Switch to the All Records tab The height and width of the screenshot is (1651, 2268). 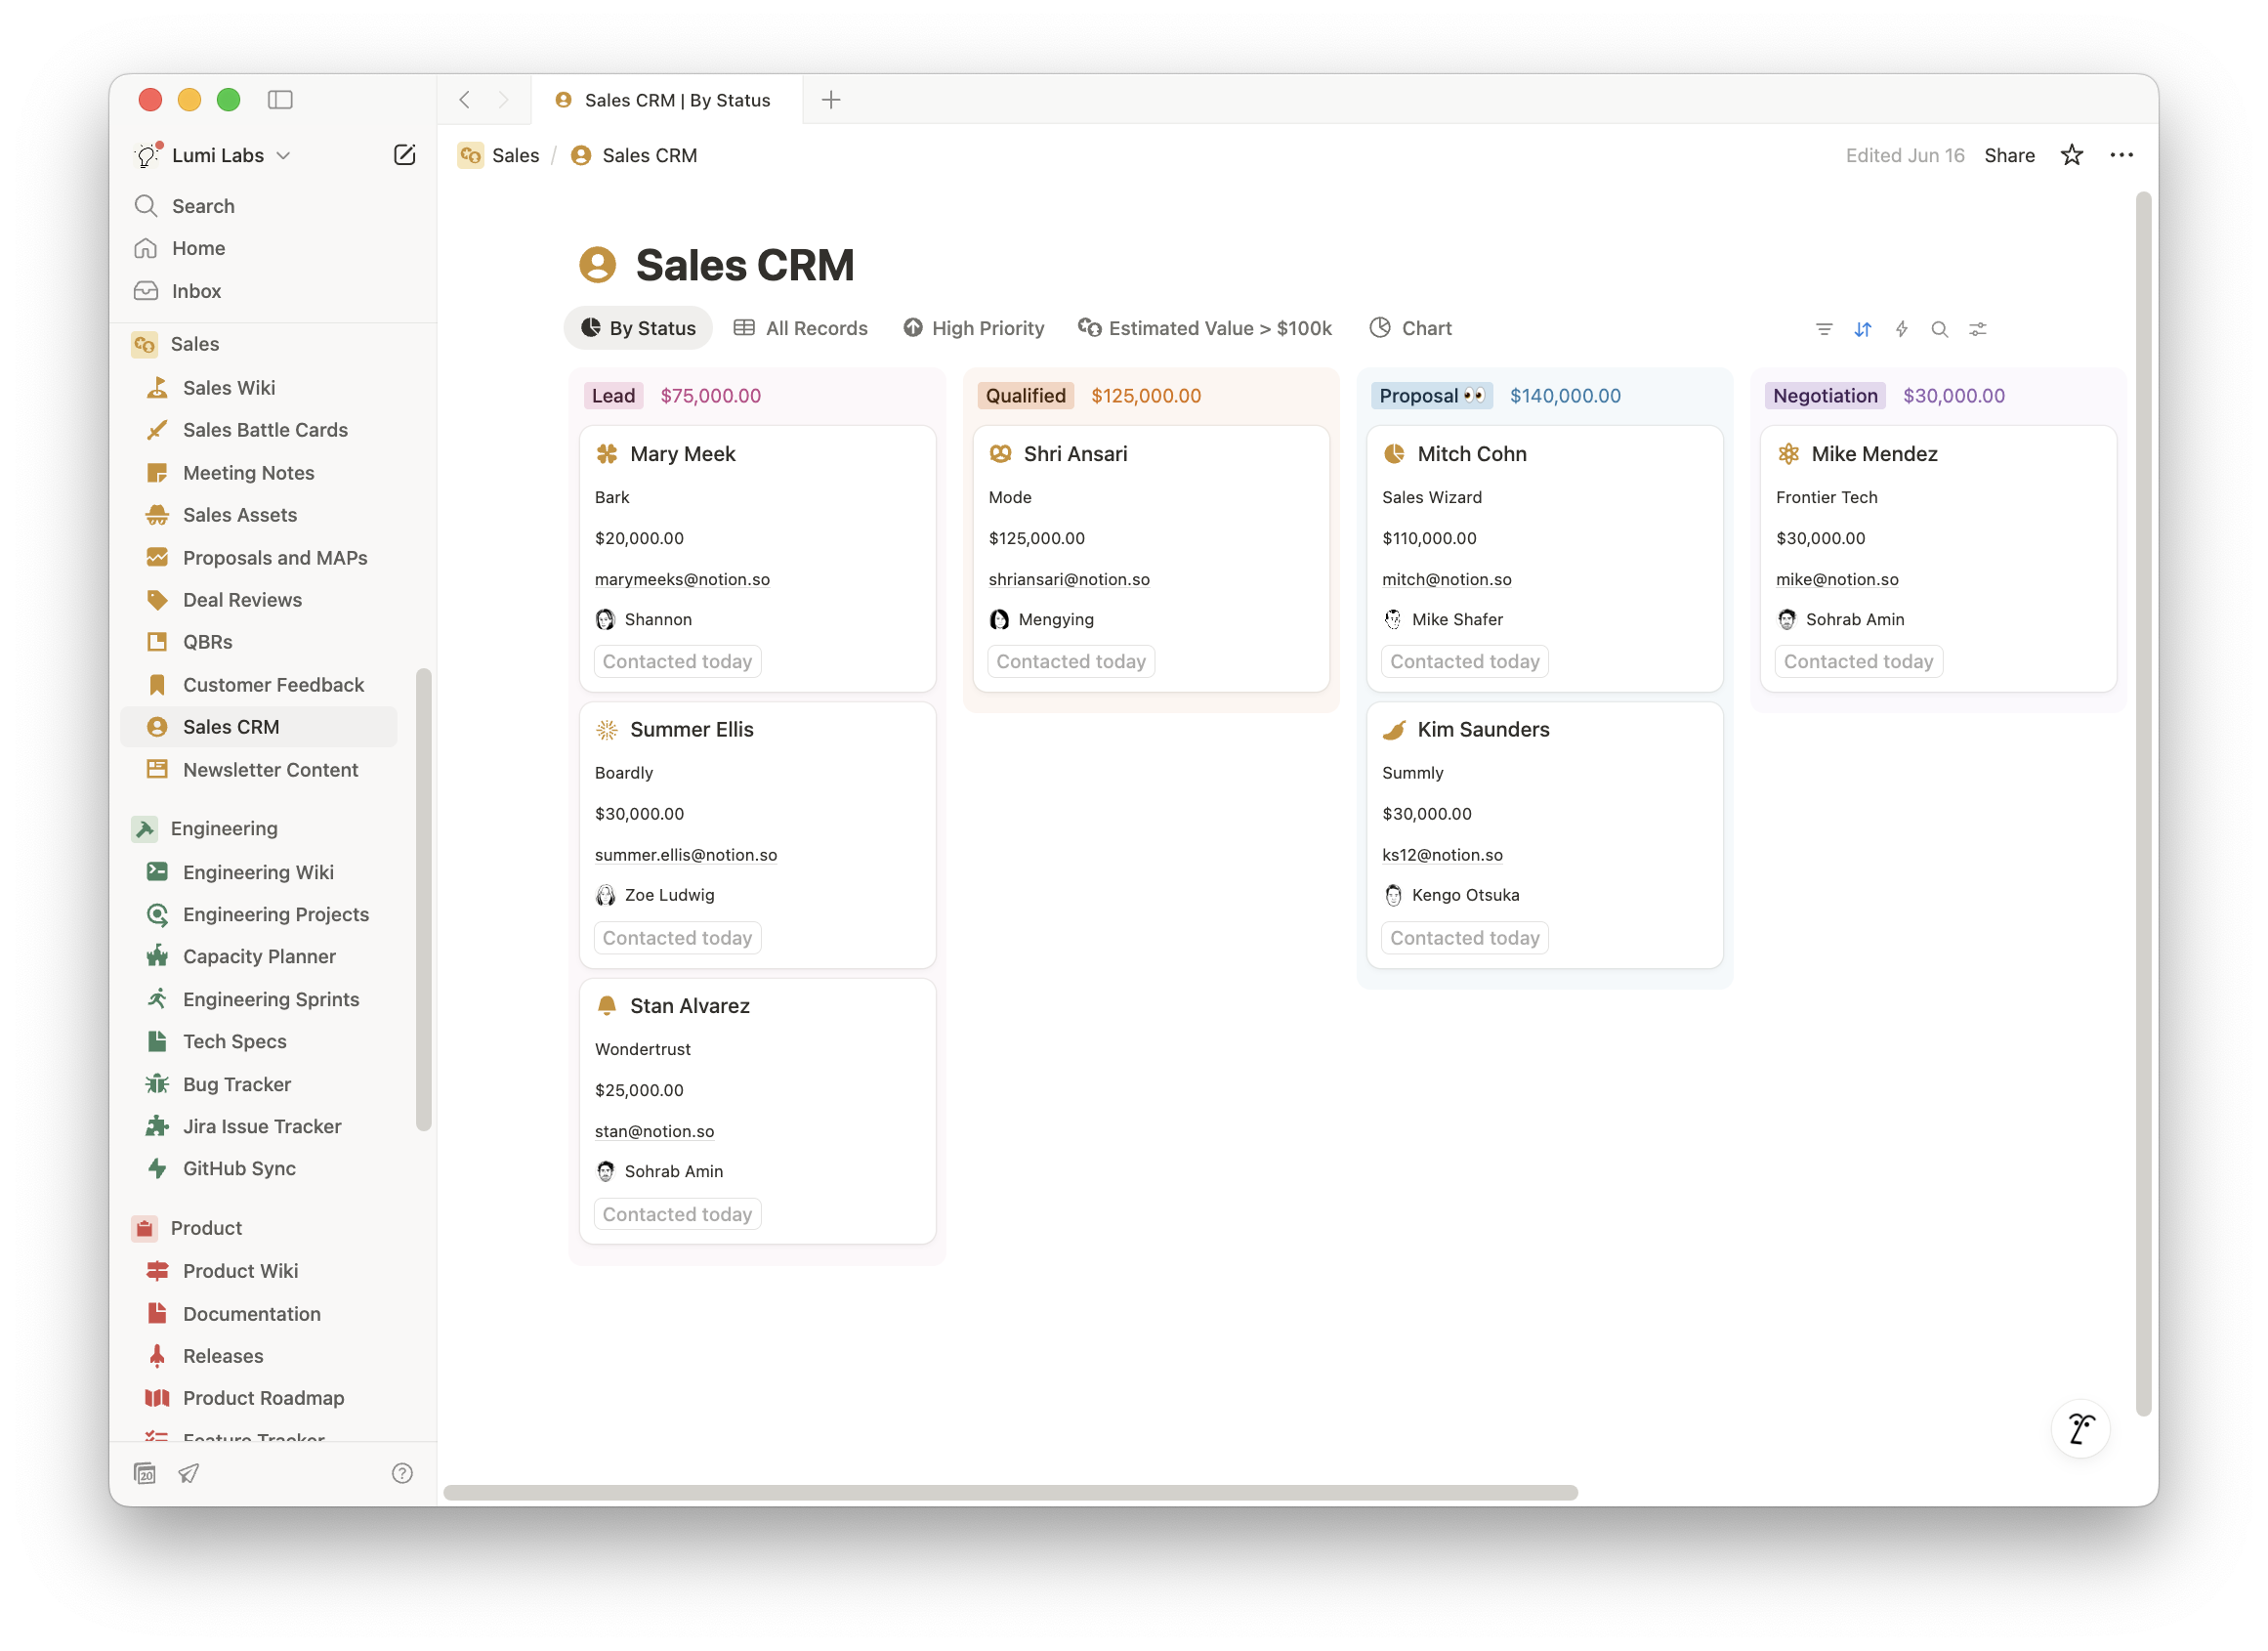(x=800, y=328)
